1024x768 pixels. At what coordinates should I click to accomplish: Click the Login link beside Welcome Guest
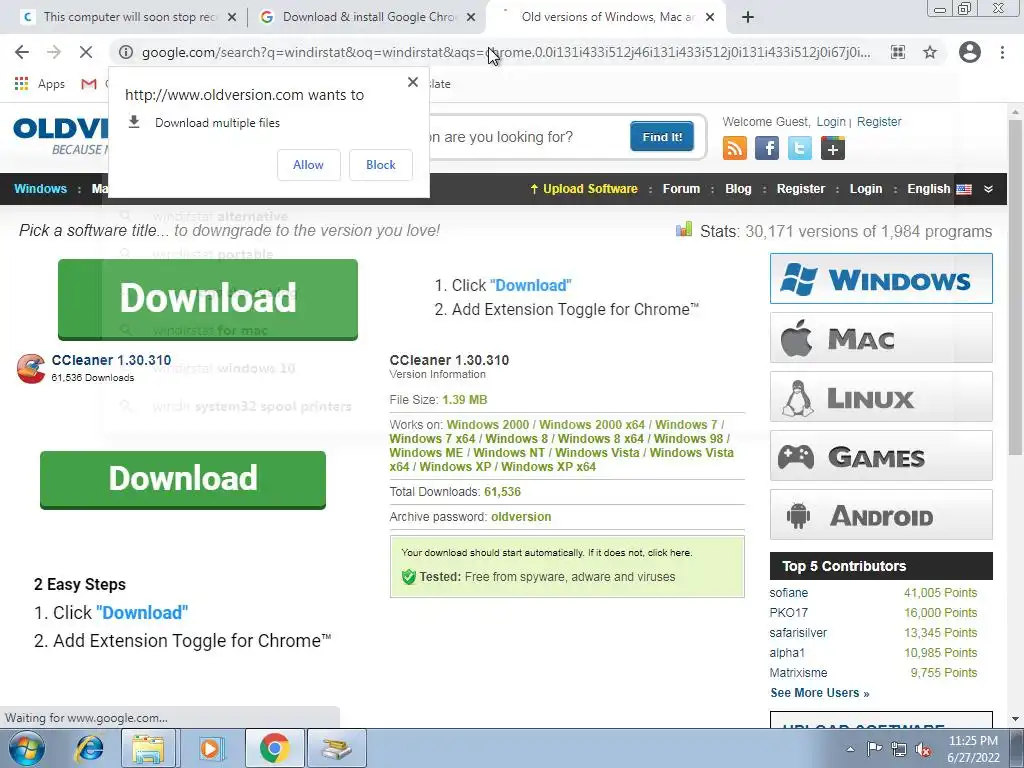pos(831,121)
